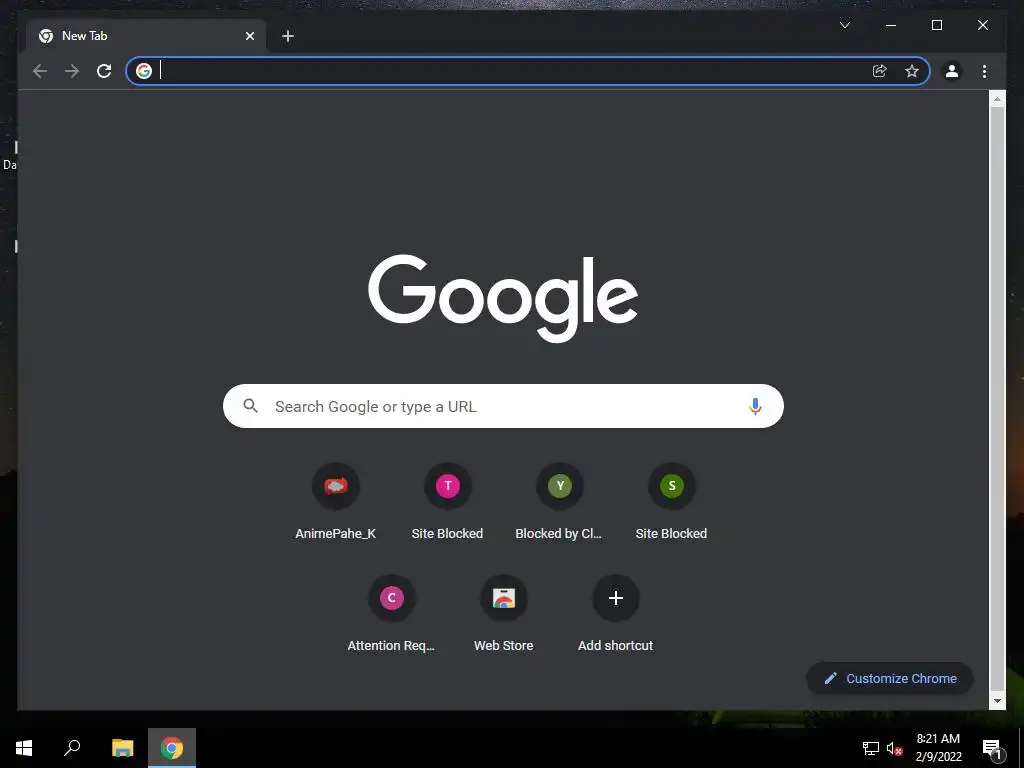
Task: Open the green S Site Blocked shortcut
Action: 671,503
